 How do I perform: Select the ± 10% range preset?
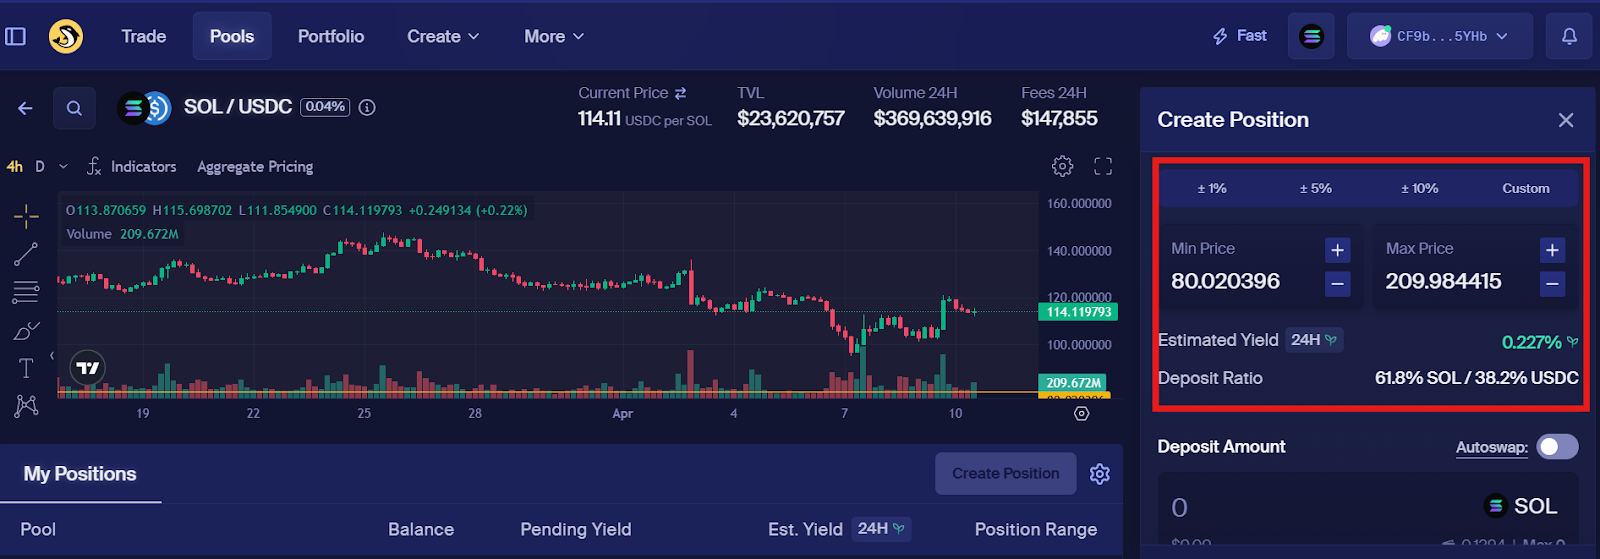click(1419, 188)
